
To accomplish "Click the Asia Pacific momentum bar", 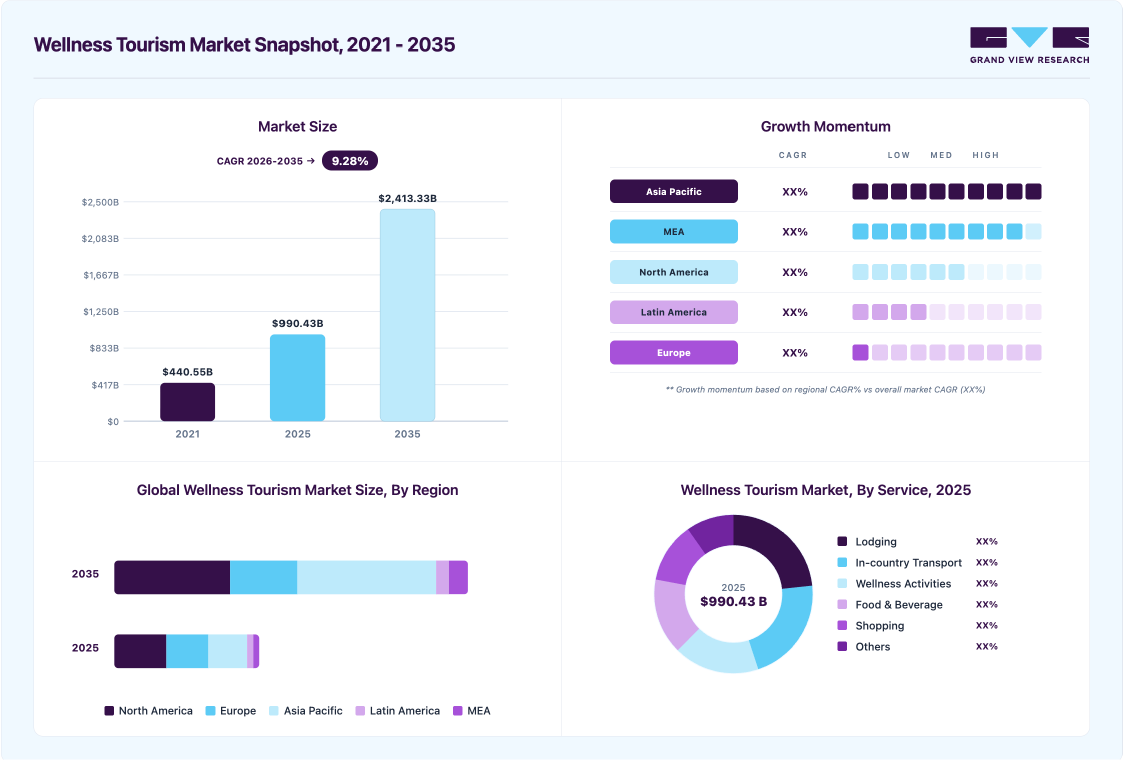I will [x=947, y=191].
